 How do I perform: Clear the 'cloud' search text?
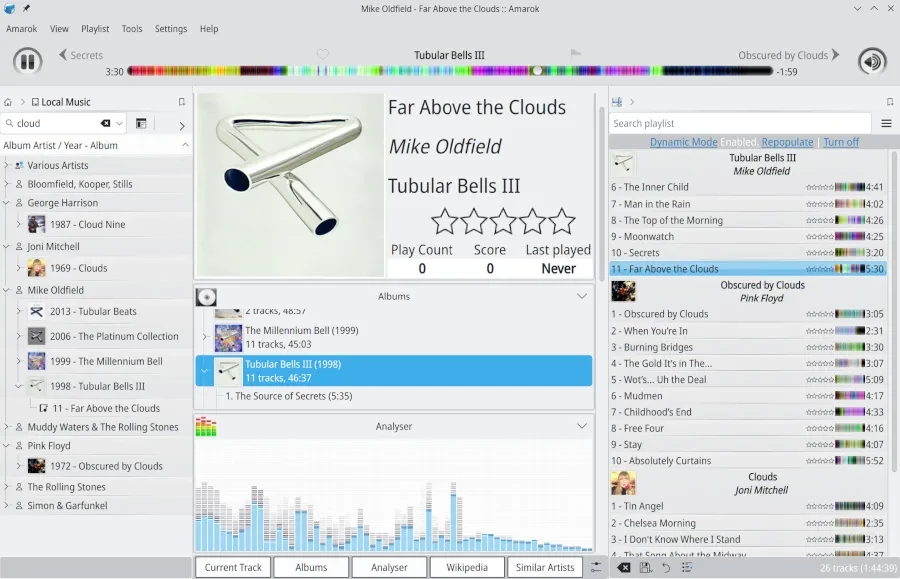(x=105, y=124)
